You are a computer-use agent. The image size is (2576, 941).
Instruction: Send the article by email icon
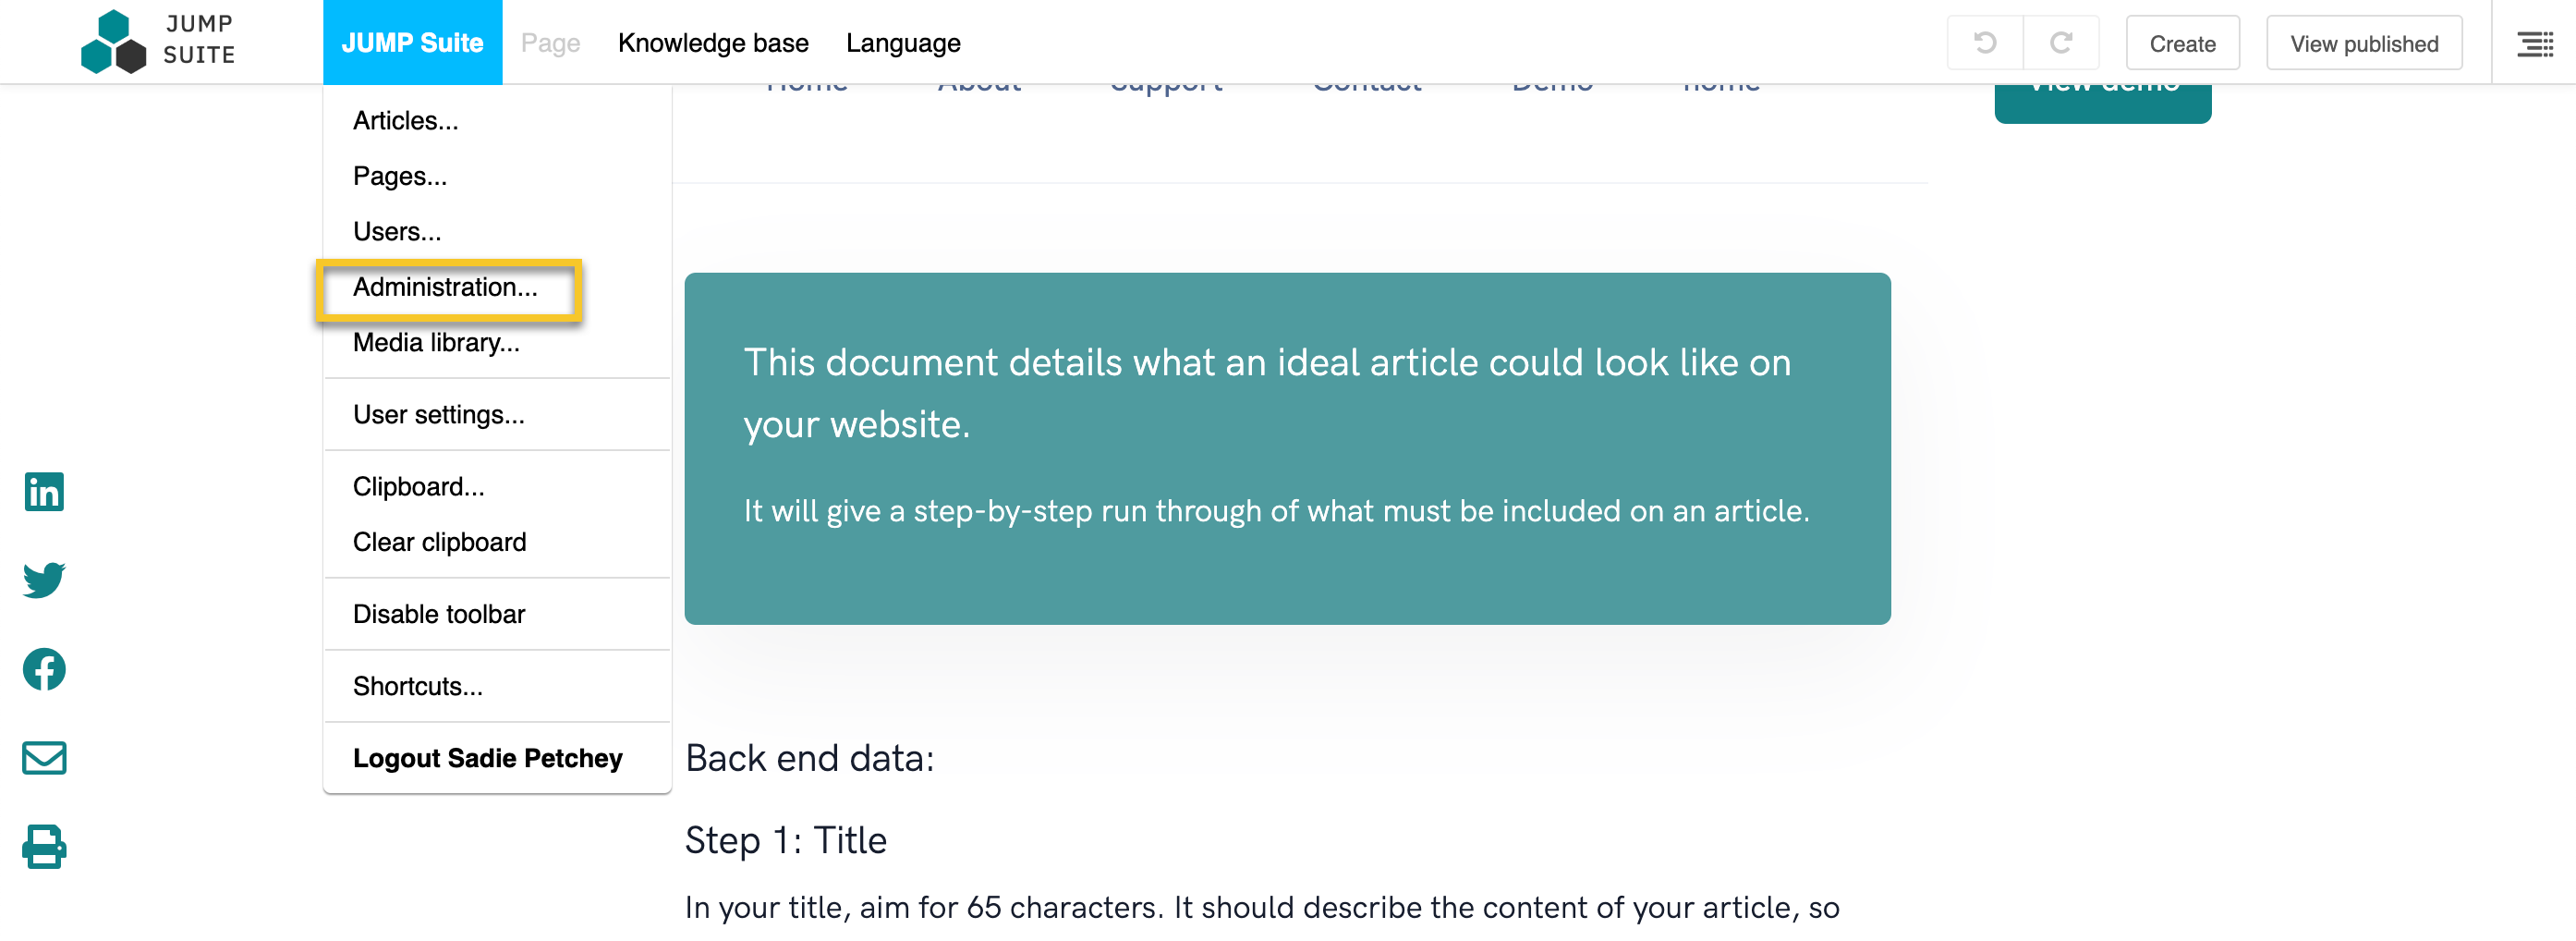44,757
